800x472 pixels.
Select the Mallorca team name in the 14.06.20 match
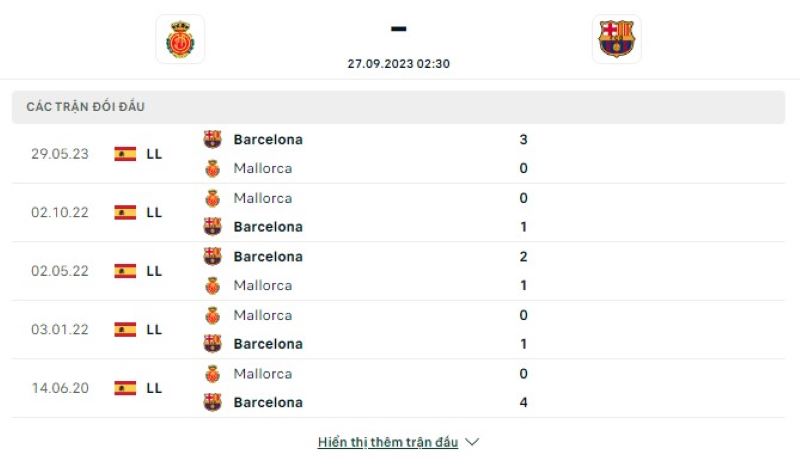click(263, 374)
